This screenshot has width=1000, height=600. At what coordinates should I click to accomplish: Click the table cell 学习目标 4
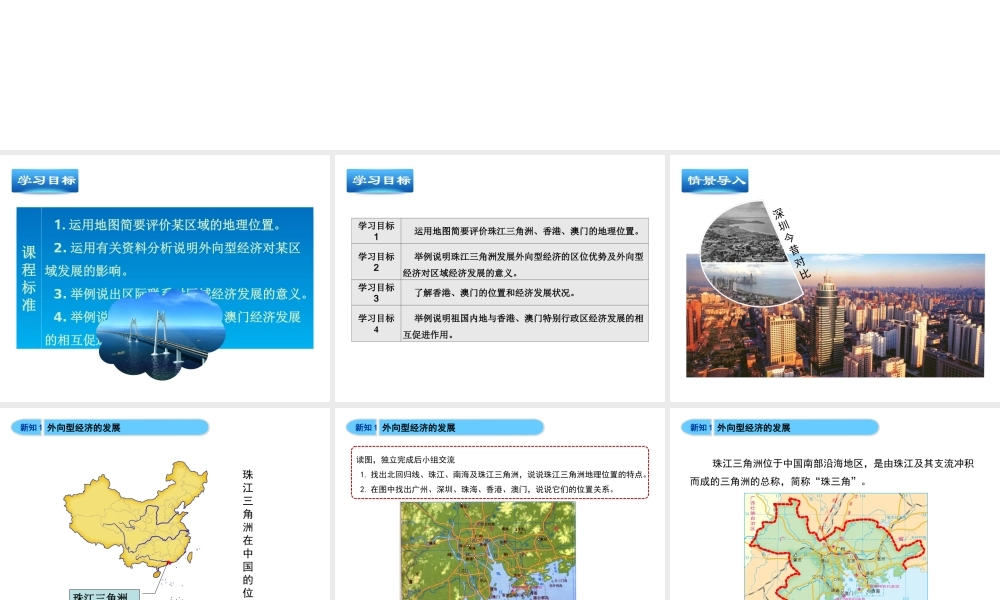(376, 323)
